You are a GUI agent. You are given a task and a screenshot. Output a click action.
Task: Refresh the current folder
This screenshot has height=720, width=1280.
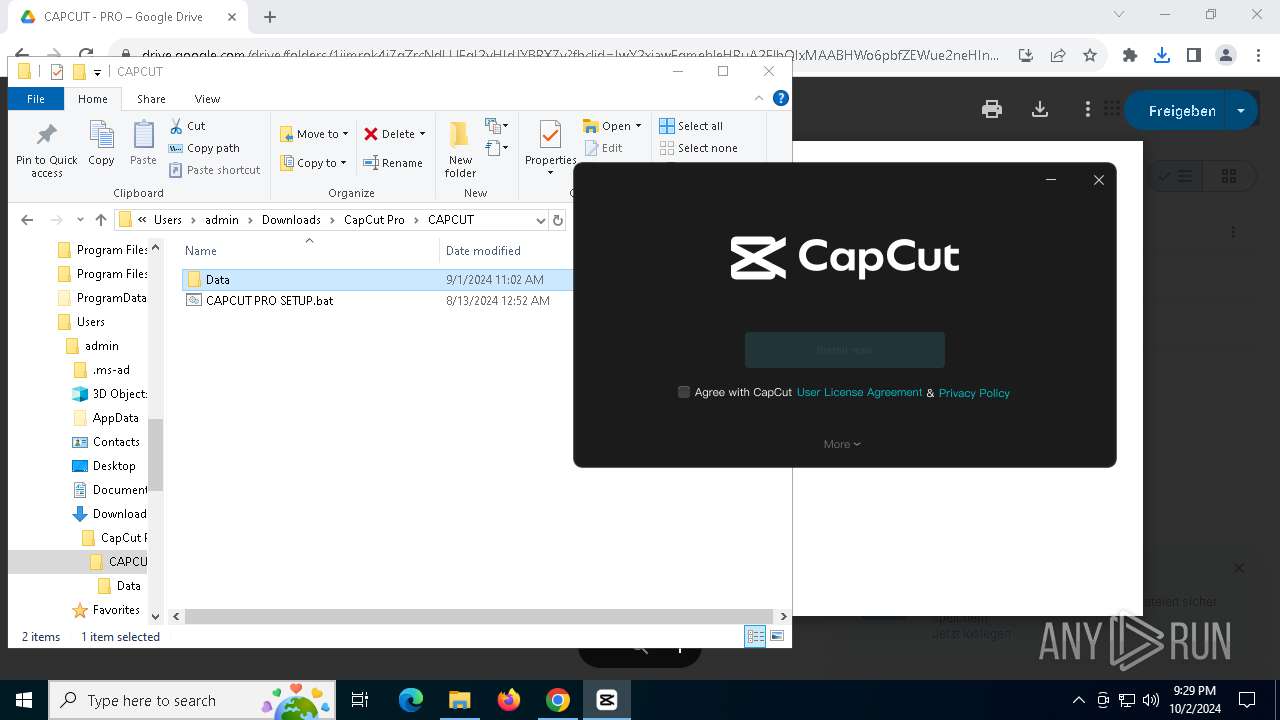(x=558, y=220)
